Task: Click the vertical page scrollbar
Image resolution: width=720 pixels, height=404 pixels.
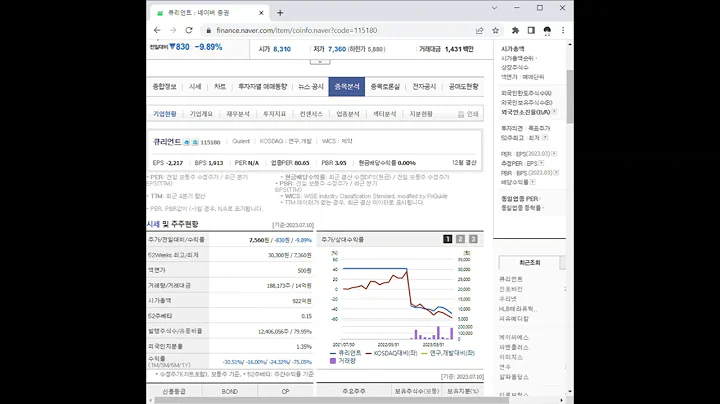Action: point(570,96)
